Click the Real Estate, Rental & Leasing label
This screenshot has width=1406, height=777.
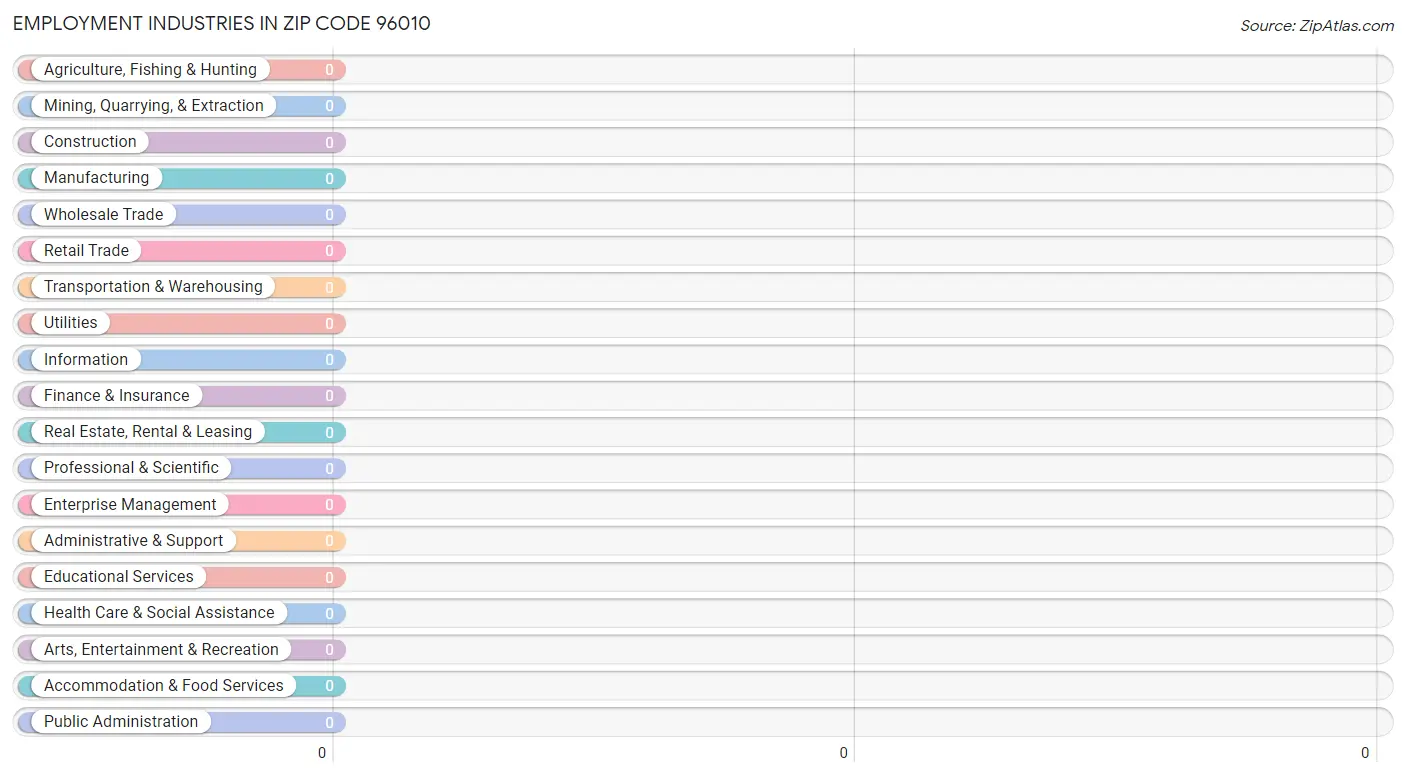[148, 432]
